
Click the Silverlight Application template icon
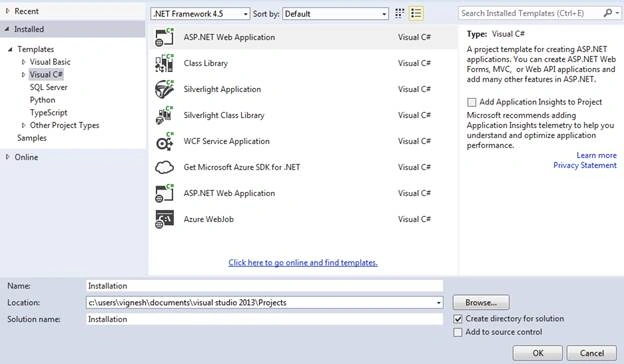164,89
